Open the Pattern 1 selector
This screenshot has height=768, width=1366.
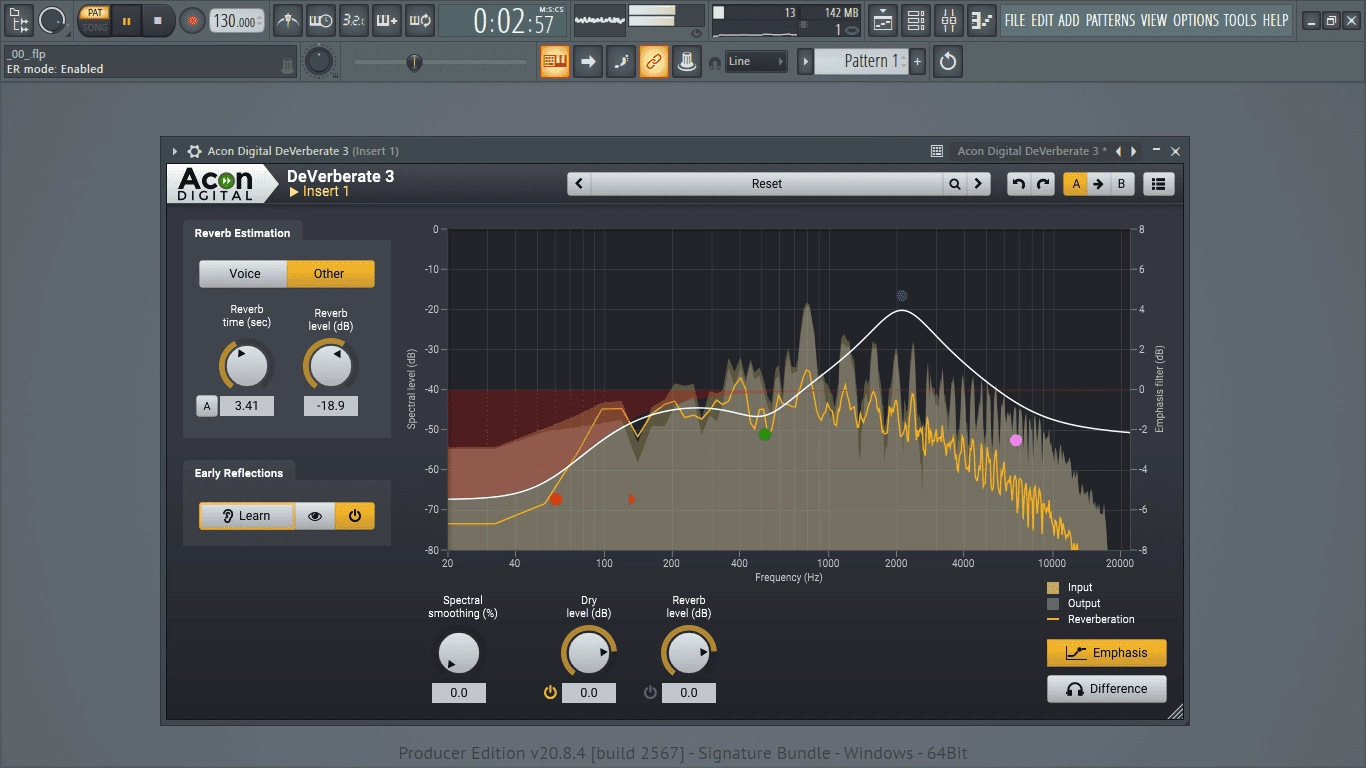point(862,61)
